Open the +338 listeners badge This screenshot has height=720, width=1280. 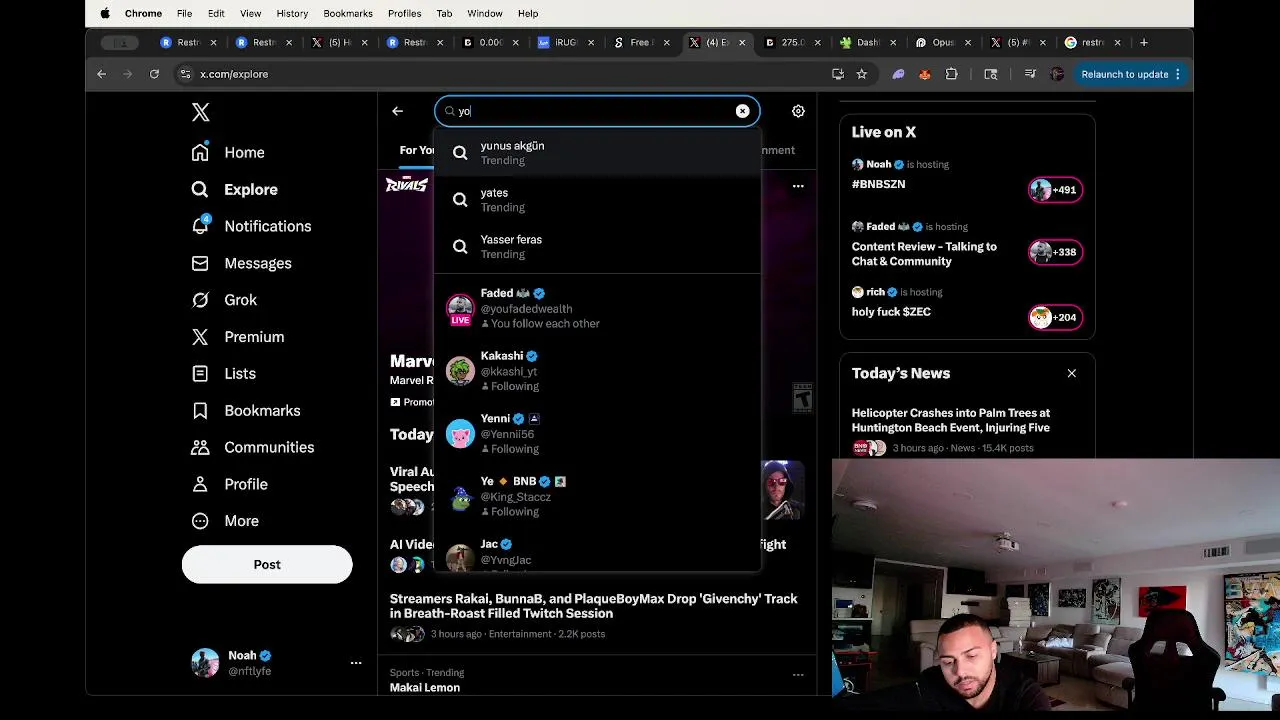1055,252
